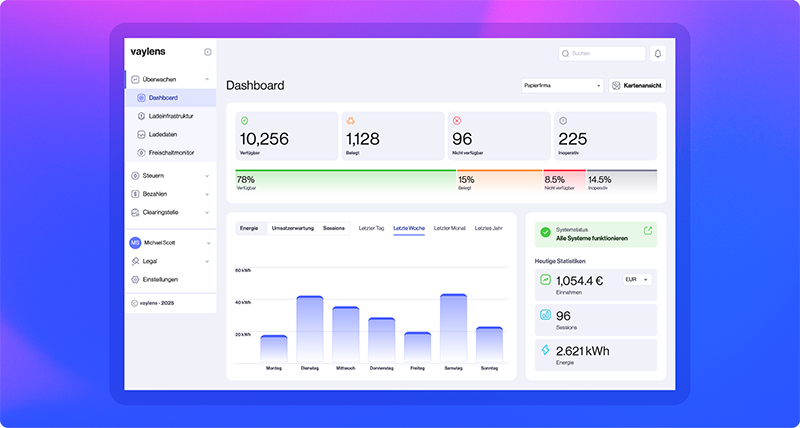
Task: Click the orange Belegt icon
Action: pyautogui.click(x=351, y=121)
